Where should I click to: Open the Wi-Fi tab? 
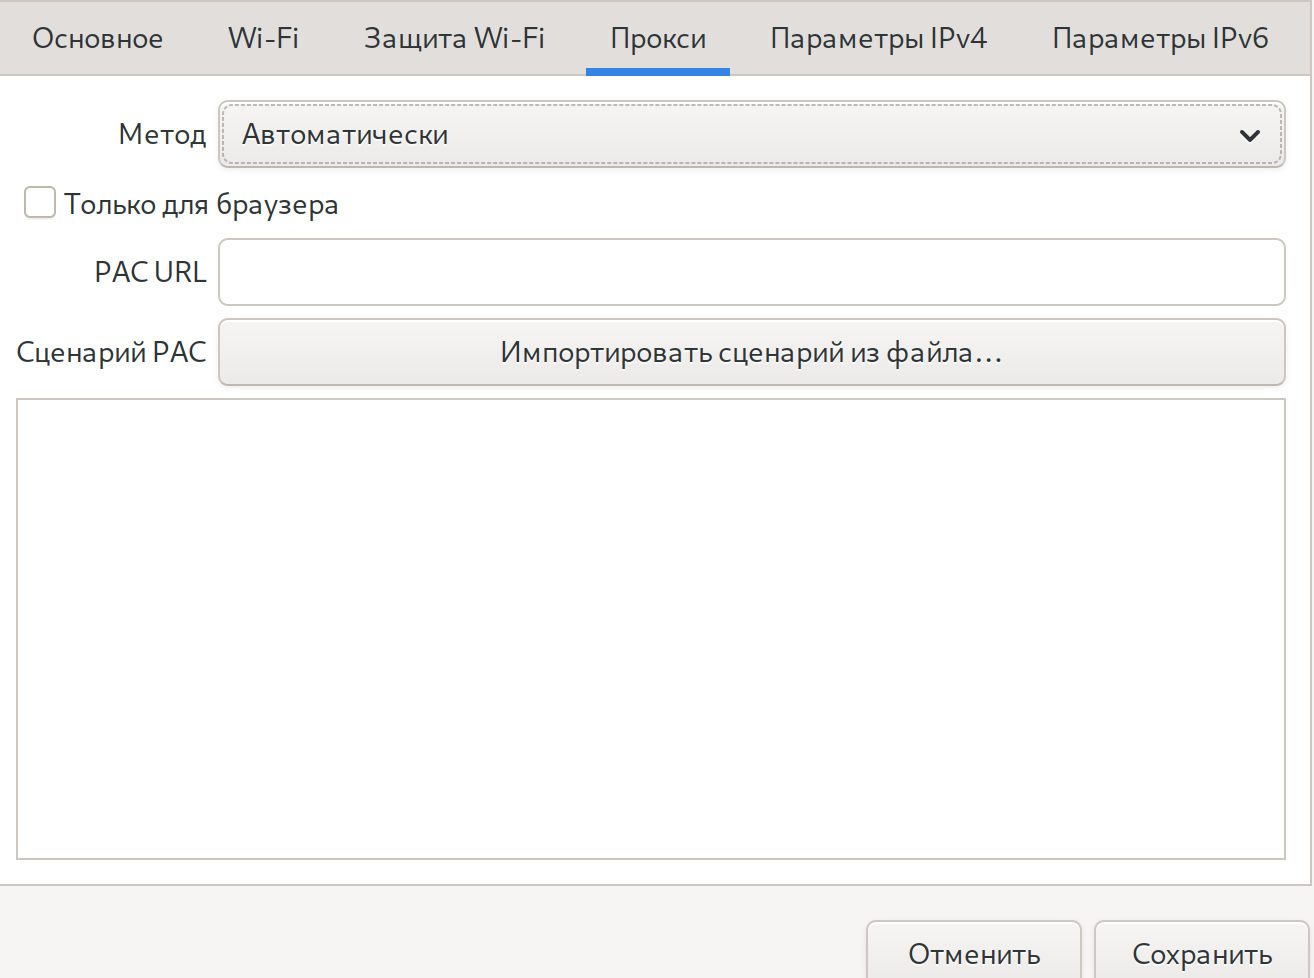[263, 38]
